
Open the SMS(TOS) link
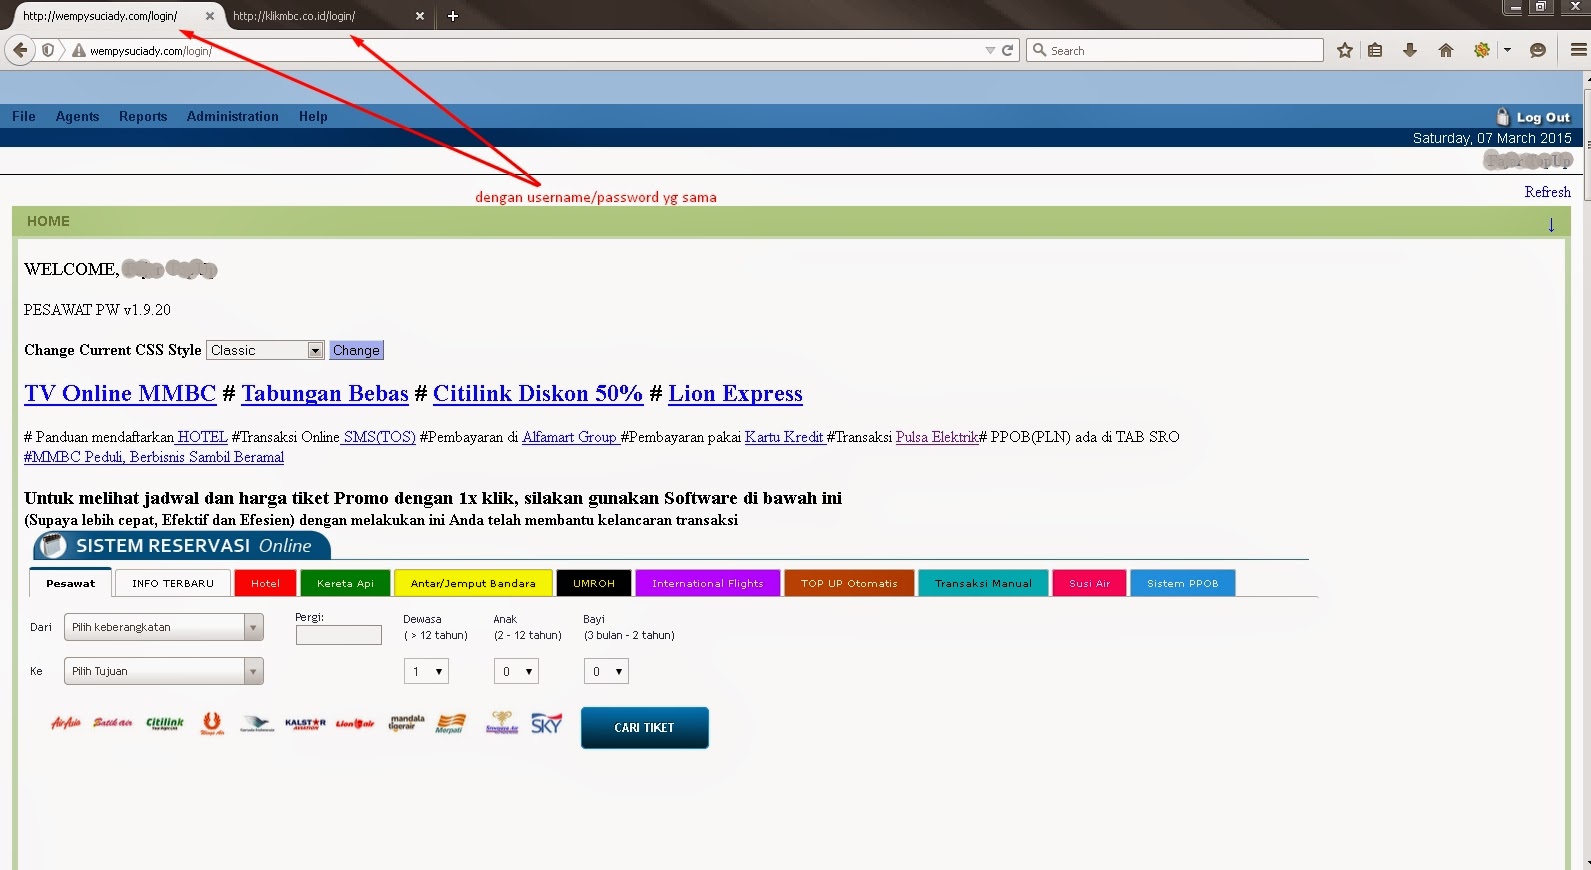[x=378, y=437]
